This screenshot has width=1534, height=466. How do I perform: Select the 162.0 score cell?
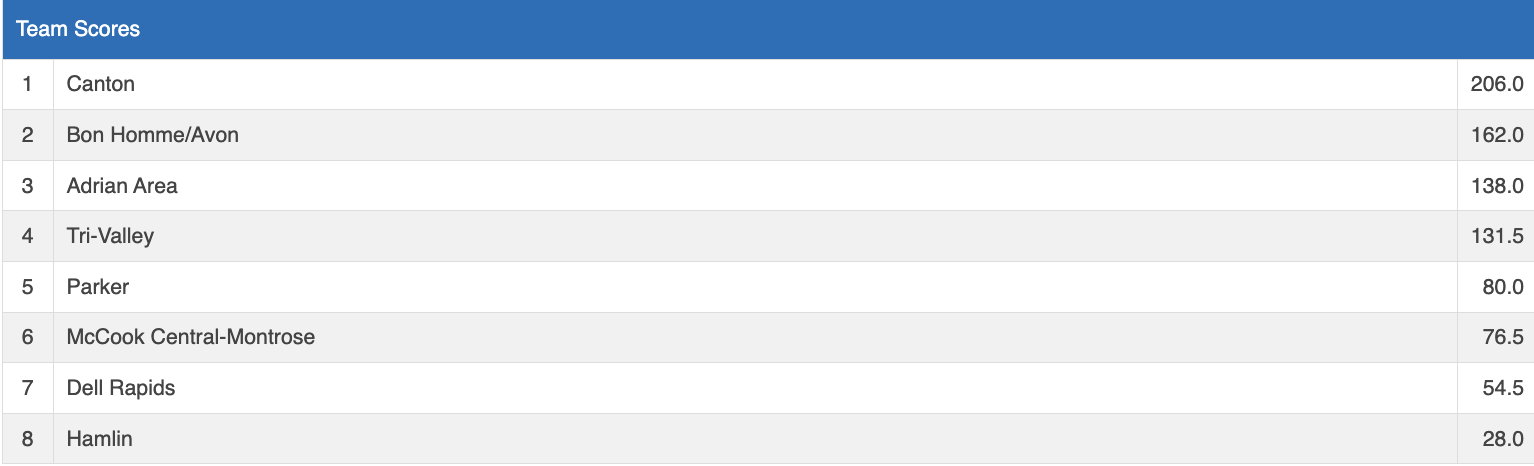pyautogui.click(x=1496, y=134)
